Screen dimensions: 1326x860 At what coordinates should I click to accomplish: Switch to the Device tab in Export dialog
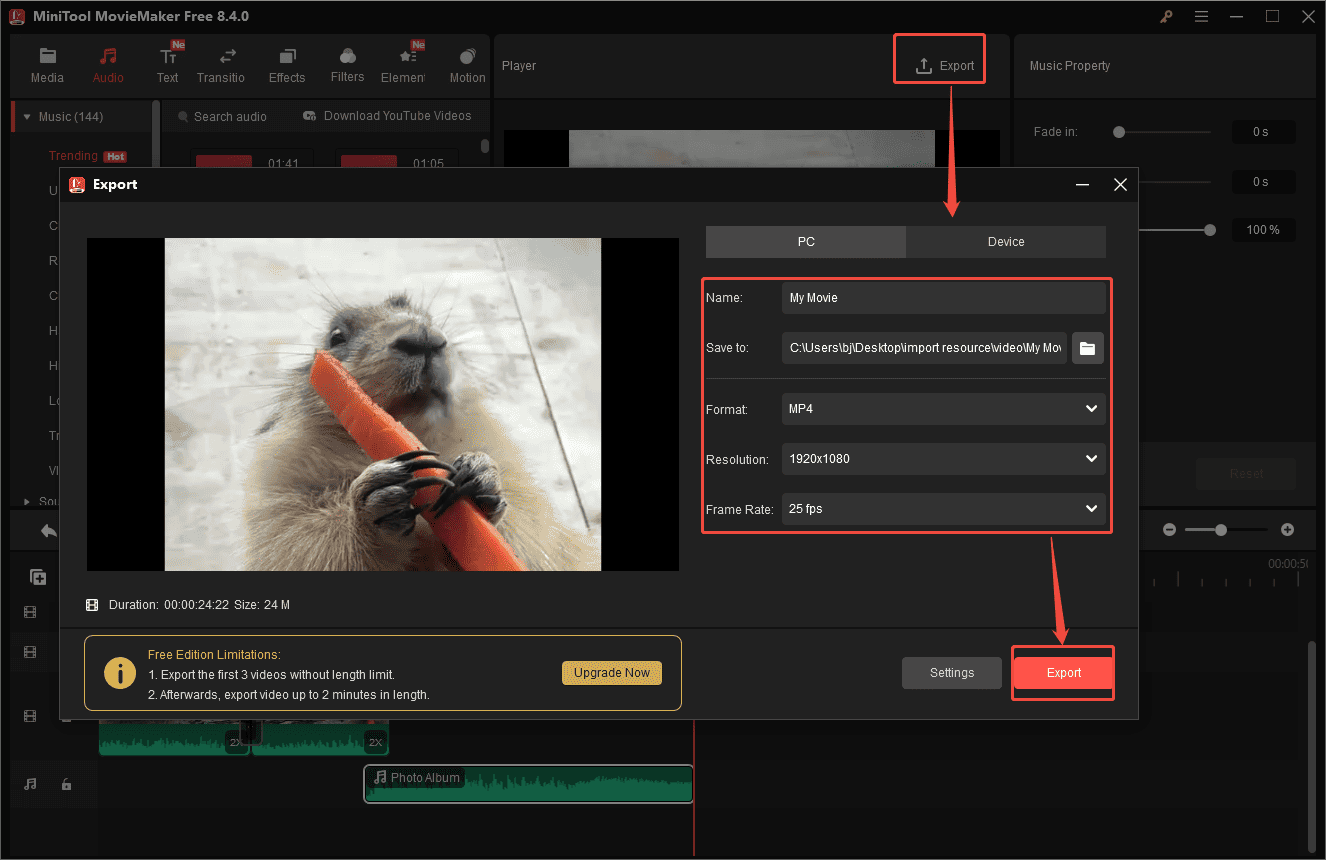(1005, 241)
